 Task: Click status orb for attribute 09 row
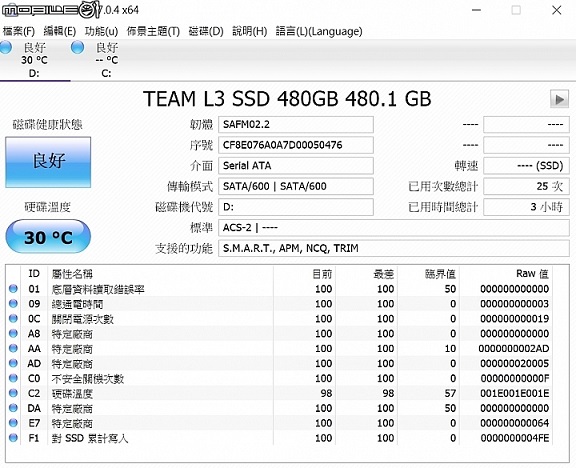(x=14, y=303)
